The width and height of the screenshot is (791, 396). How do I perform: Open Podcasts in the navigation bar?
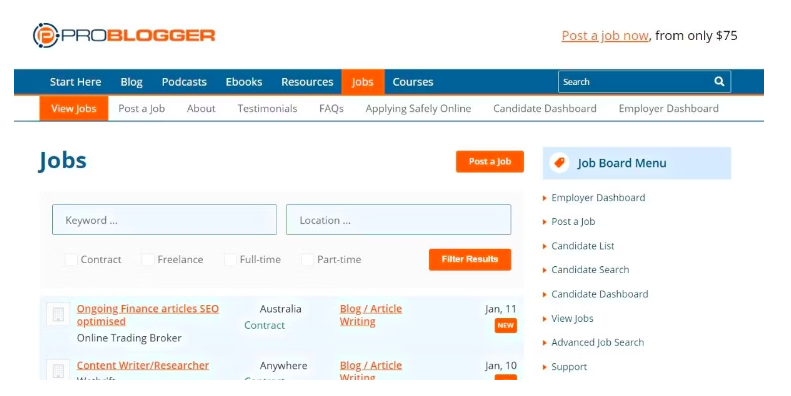[184, 82]
